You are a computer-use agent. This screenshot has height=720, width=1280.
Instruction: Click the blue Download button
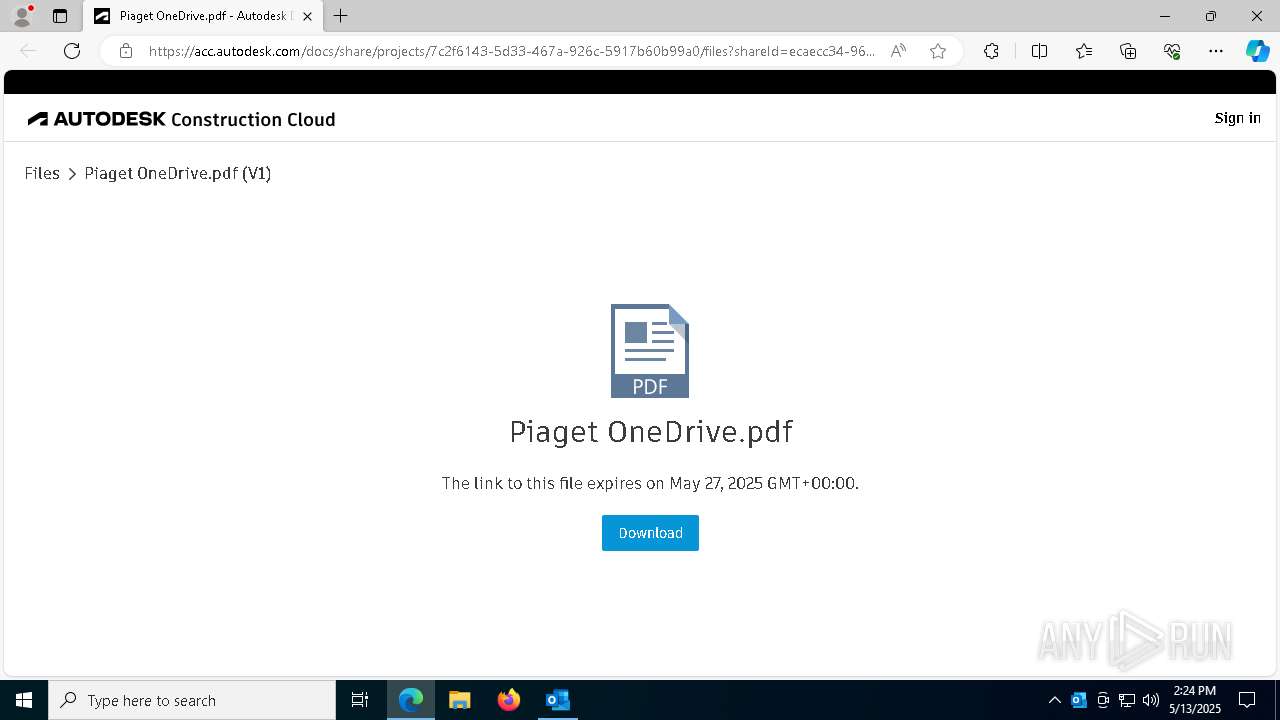pos(650,533)
